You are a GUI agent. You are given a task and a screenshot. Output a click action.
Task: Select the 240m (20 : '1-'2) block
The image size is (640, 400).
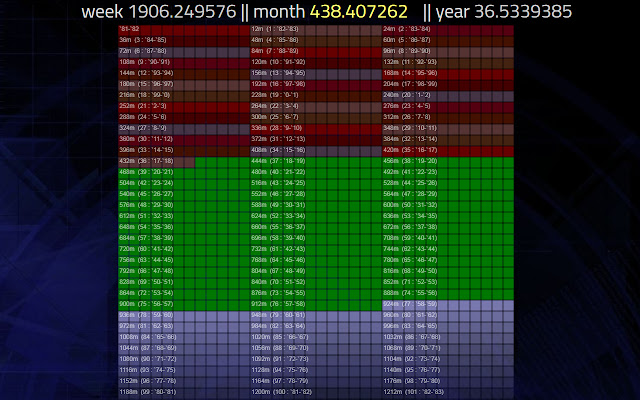tap(448, 97)
